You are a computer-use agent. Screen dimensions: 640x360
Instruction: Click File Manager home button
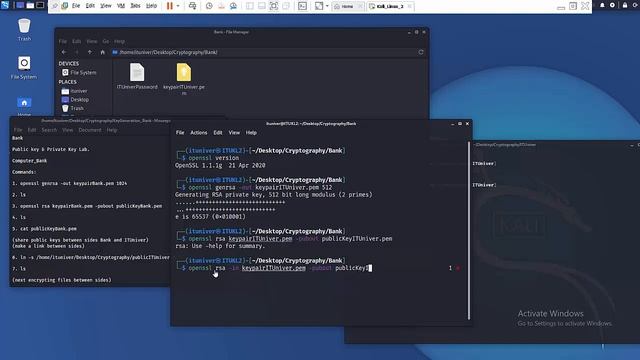pyautogui.click(x=102, y=52)
